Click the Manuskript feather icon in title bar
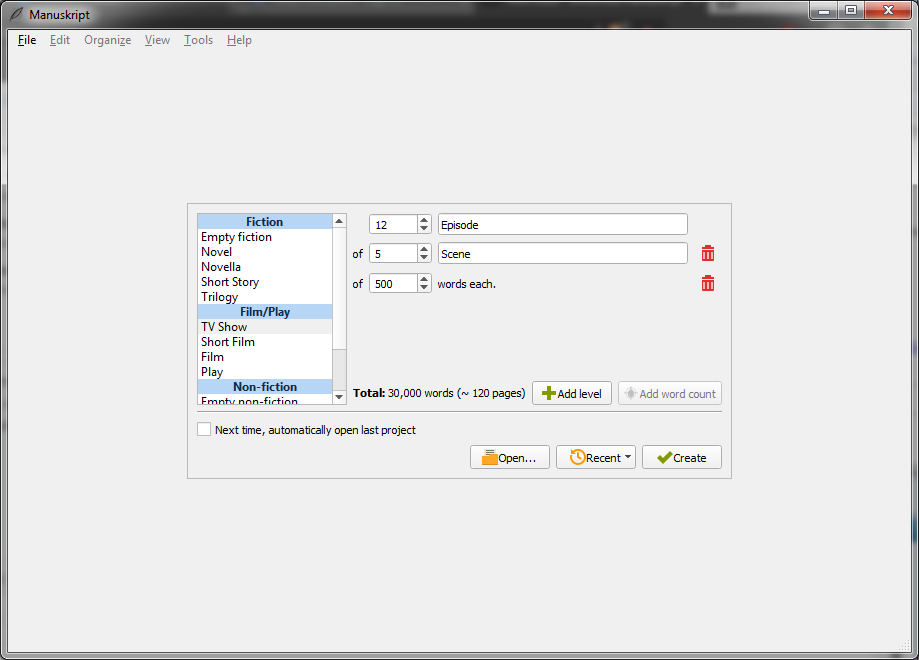Screen dimensions: 919x660 coord(14,14)
